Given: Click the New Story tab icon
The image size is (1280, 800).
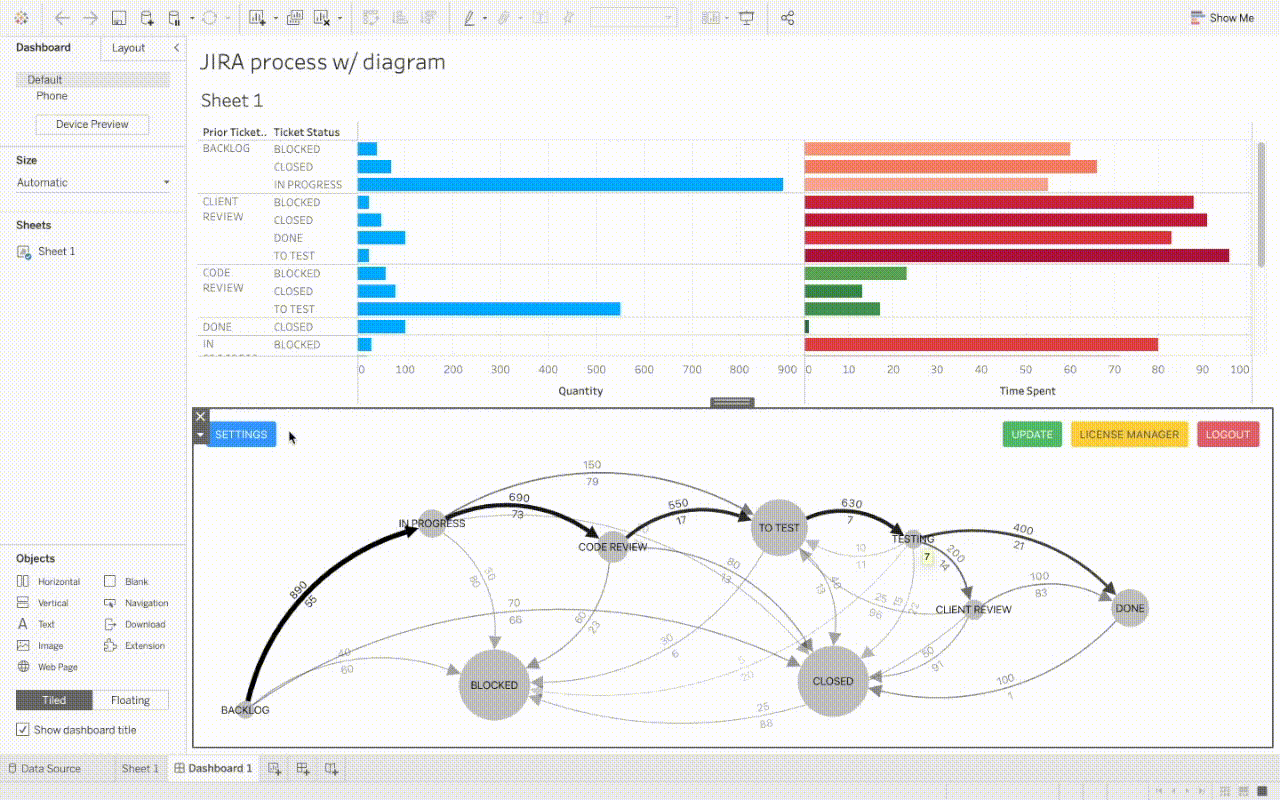Looking at the screenshot, I should [x=332, y=768].
